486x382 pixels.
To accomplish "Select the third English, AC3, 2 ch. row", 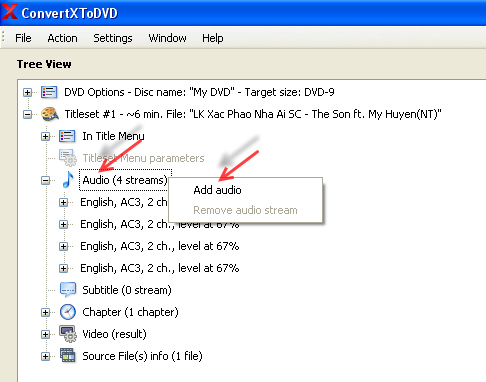I will coord(160,246).
